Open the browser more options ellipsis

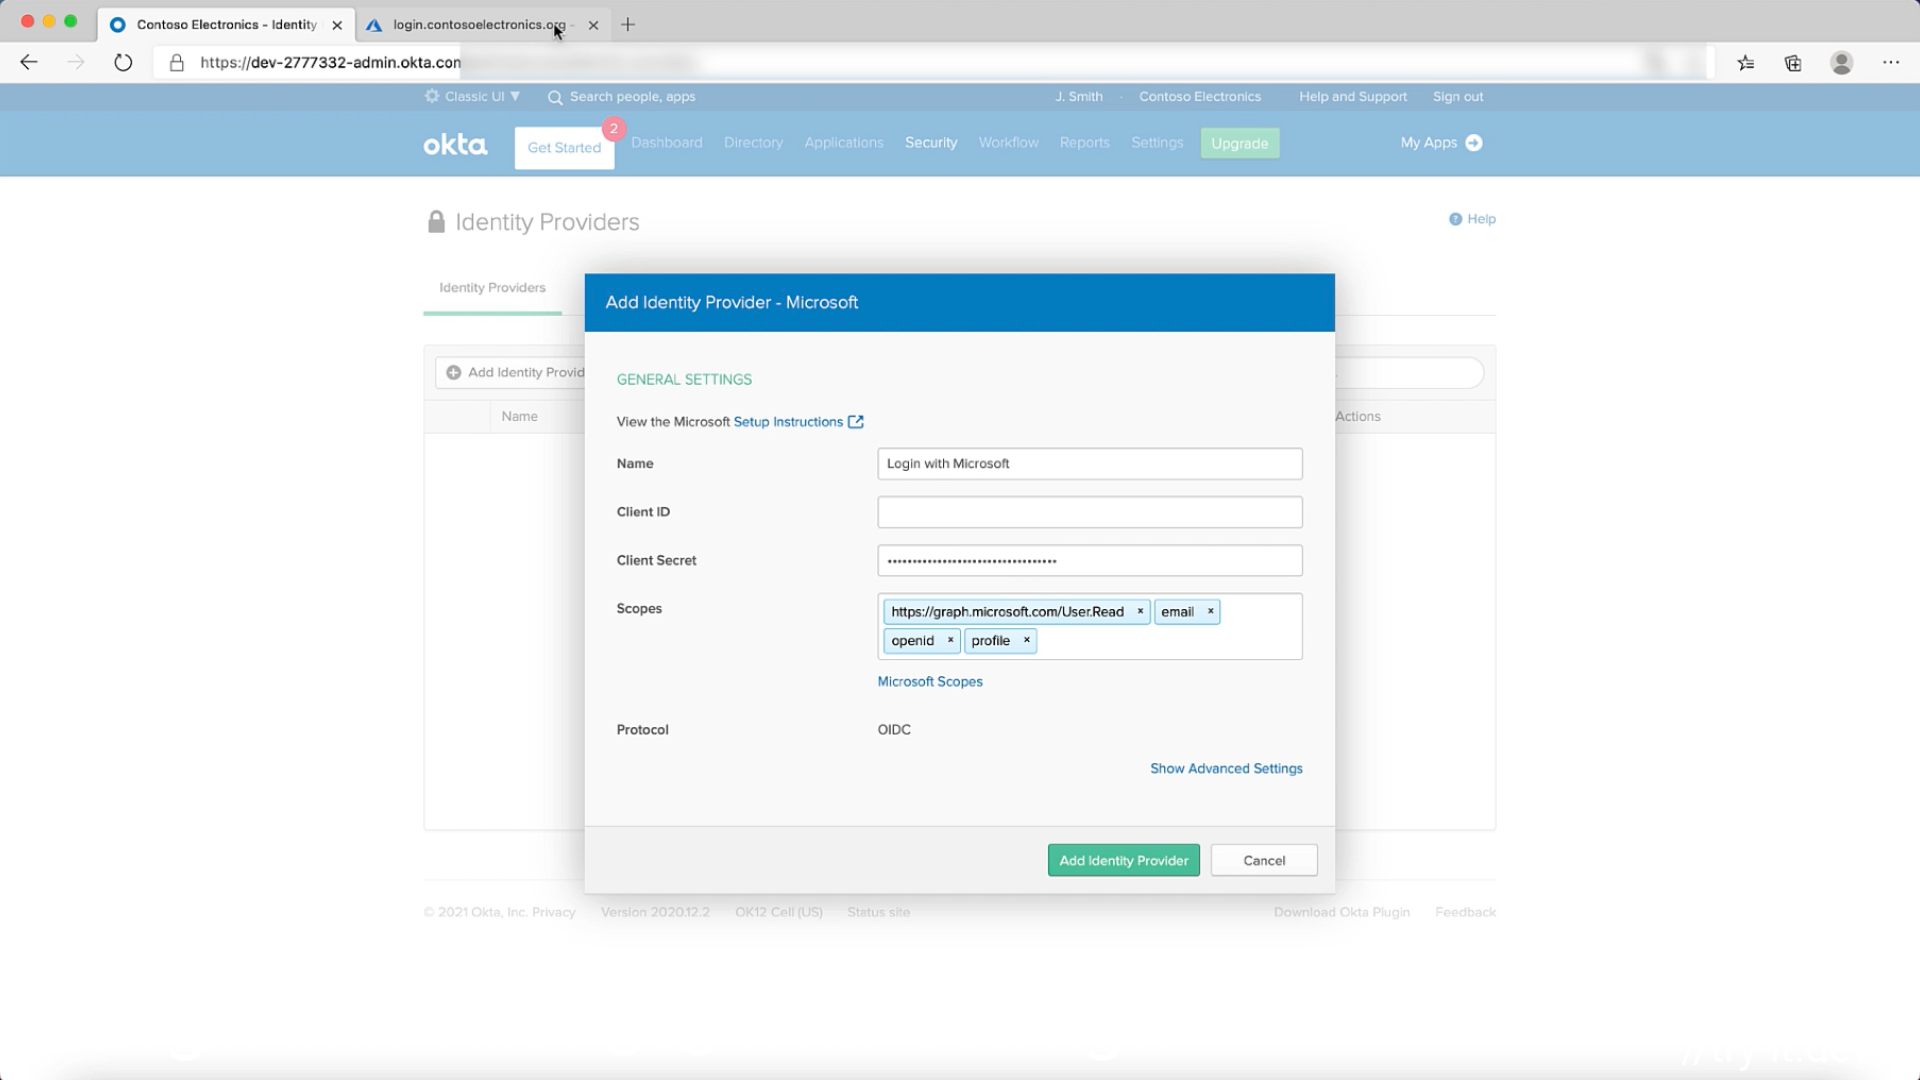pos(1890,63)
